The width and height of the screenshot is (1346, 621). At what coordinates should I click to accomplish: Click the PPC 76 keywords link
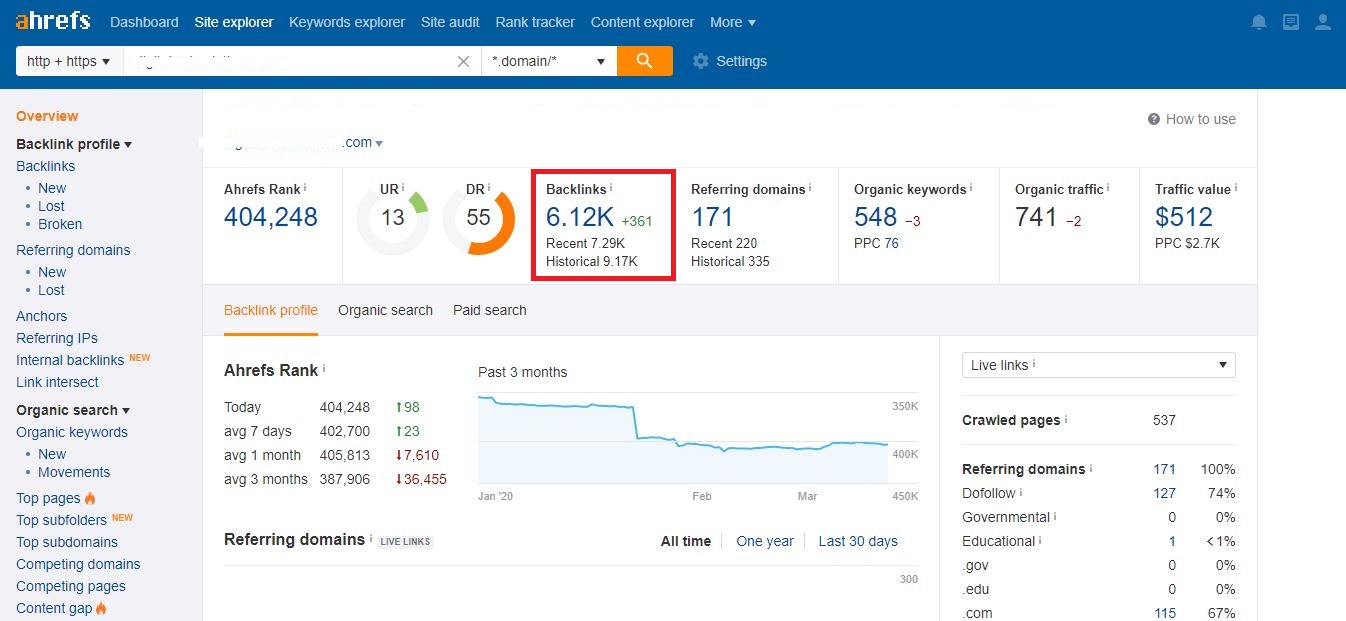click(891, 243)
